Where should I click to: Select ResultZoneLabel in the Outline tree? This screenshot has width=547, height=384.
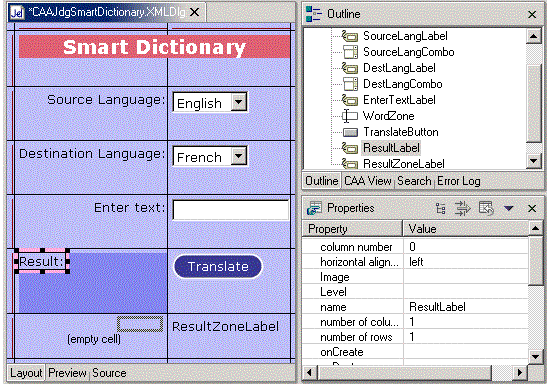click(x=404, y=164)
